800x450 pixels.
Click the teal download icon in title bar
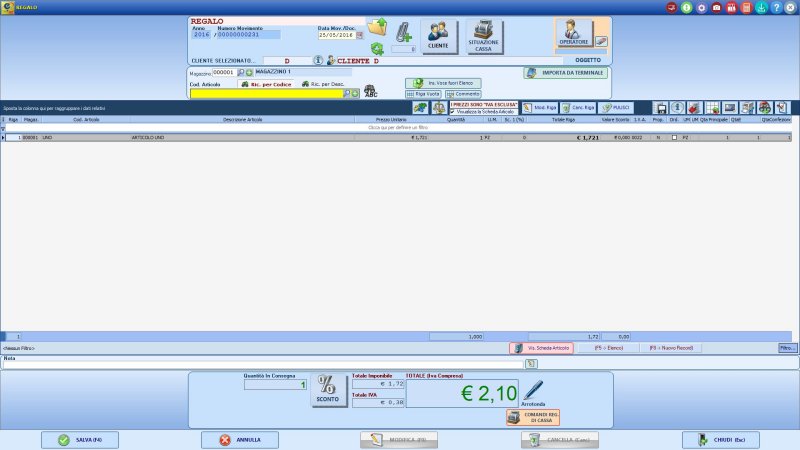click(x=761, y=8)
